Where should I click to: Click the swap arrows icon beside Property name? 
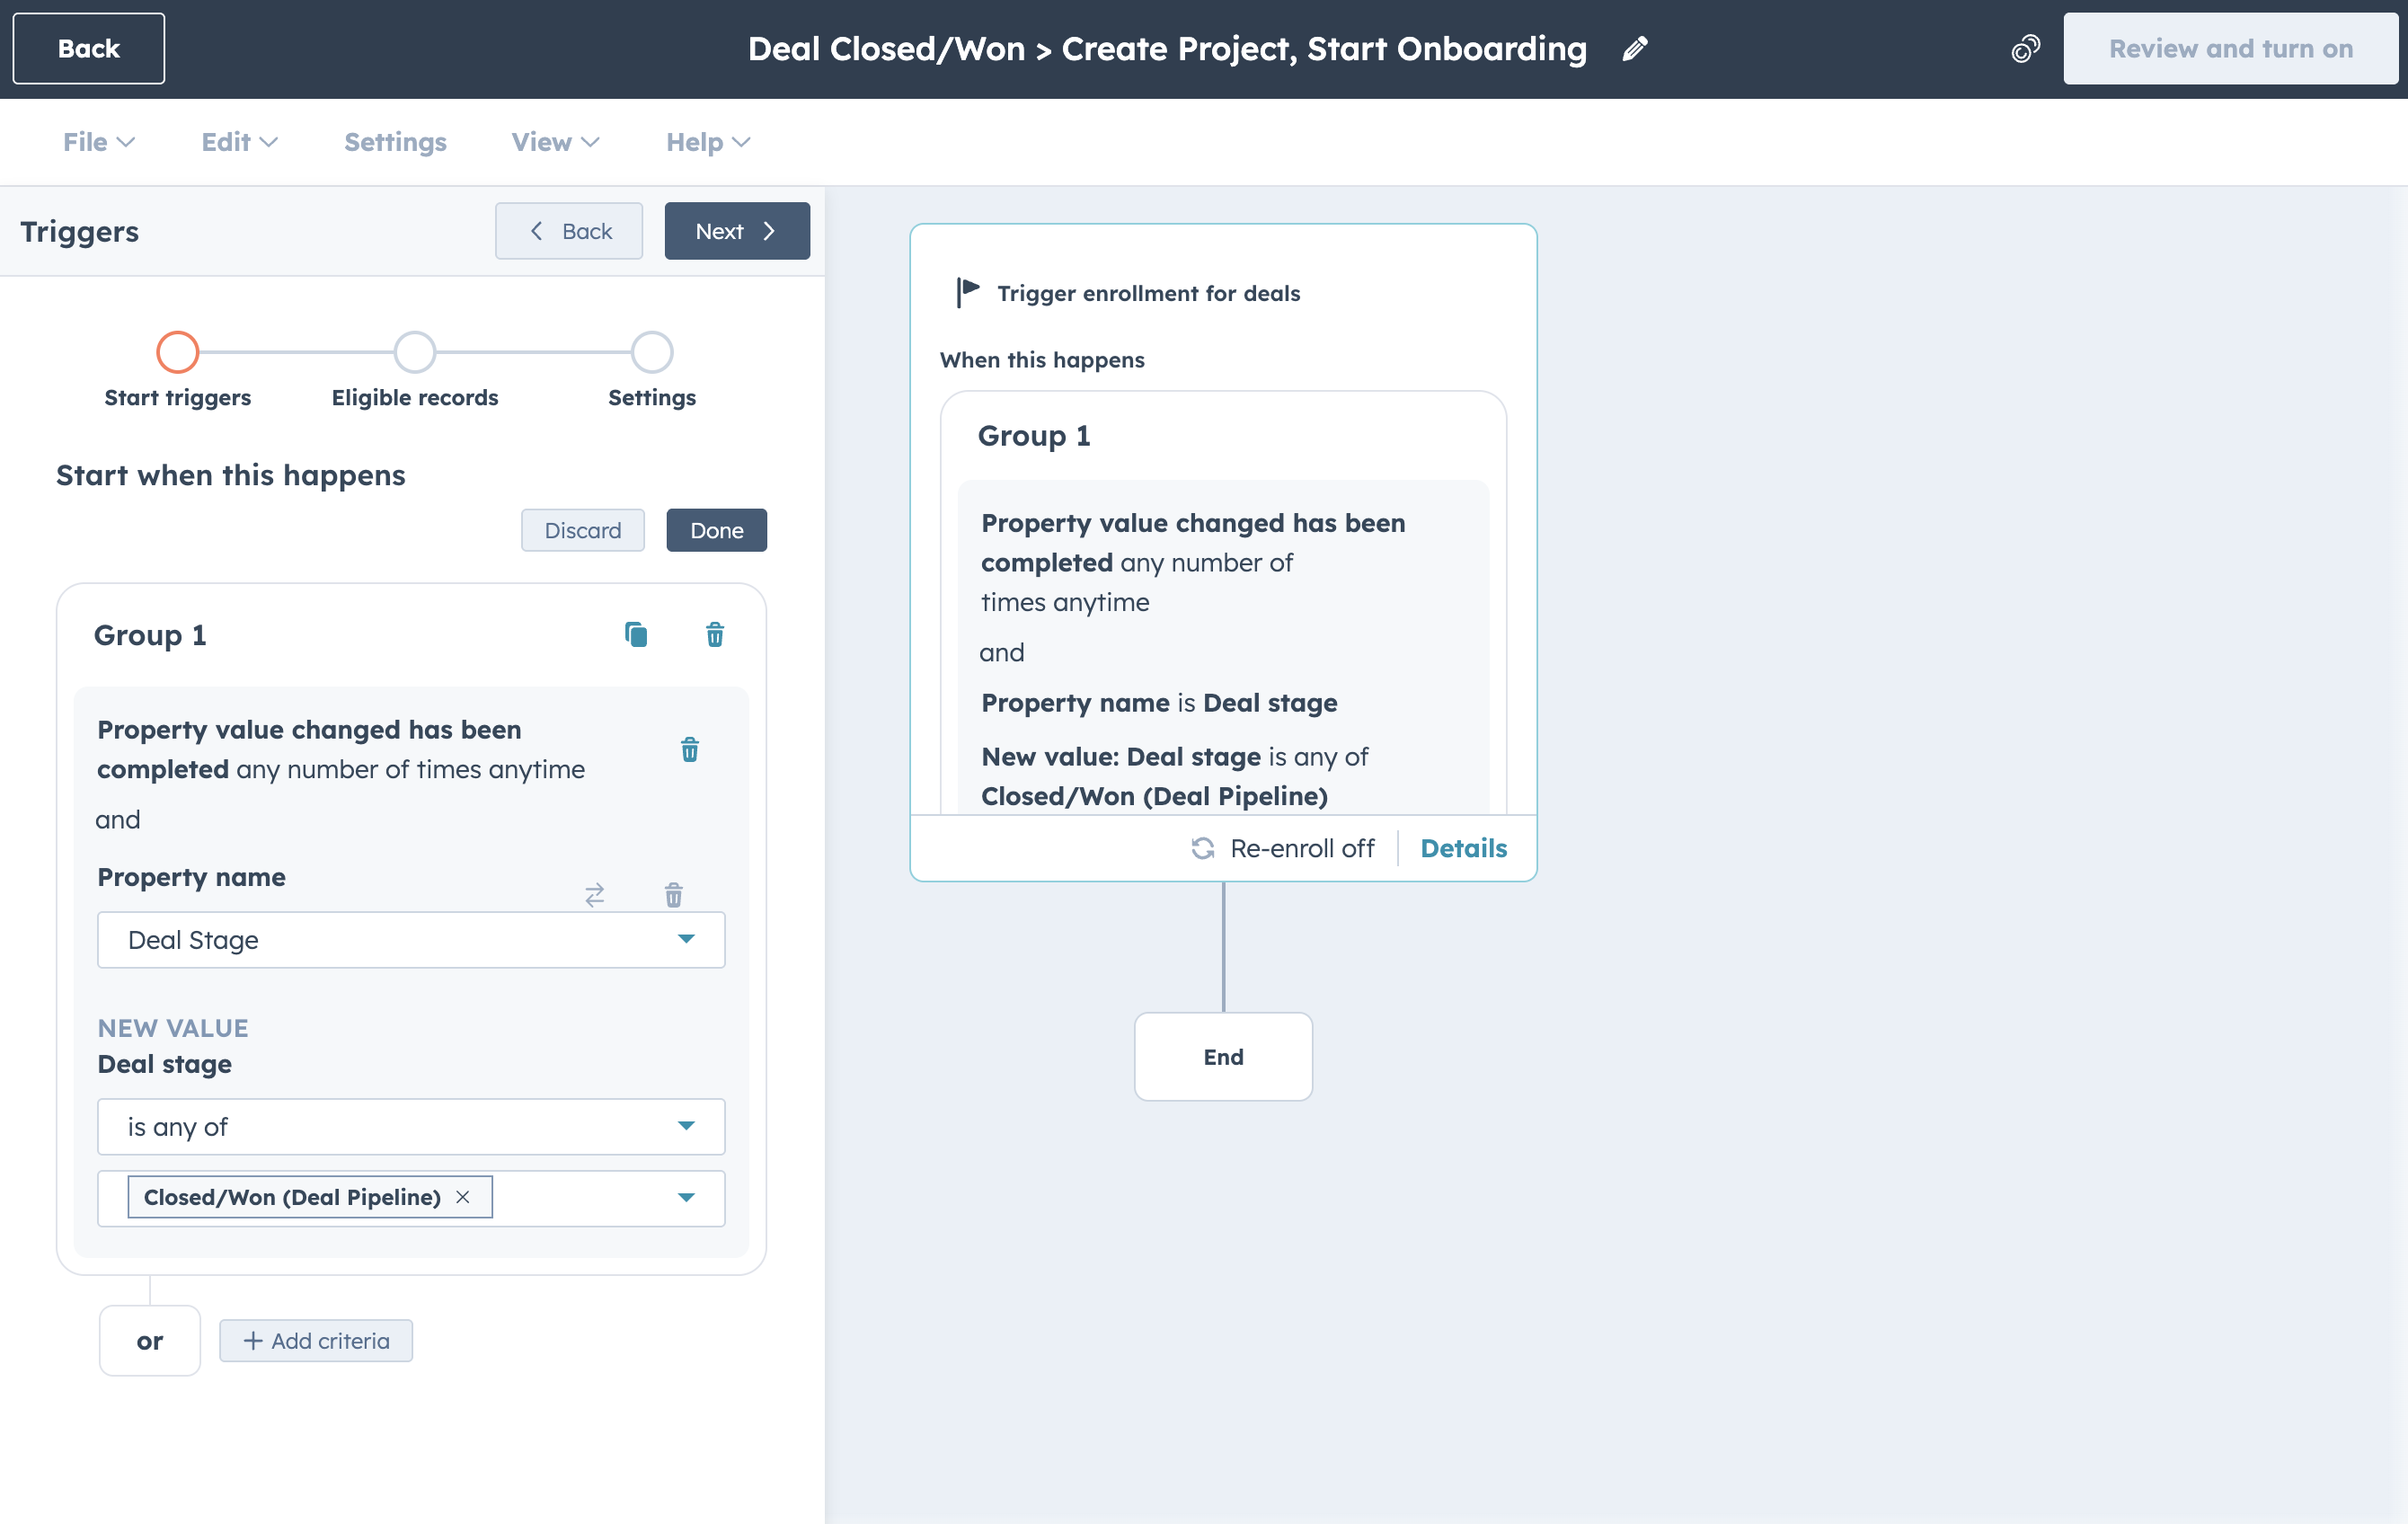click(594, 894)
